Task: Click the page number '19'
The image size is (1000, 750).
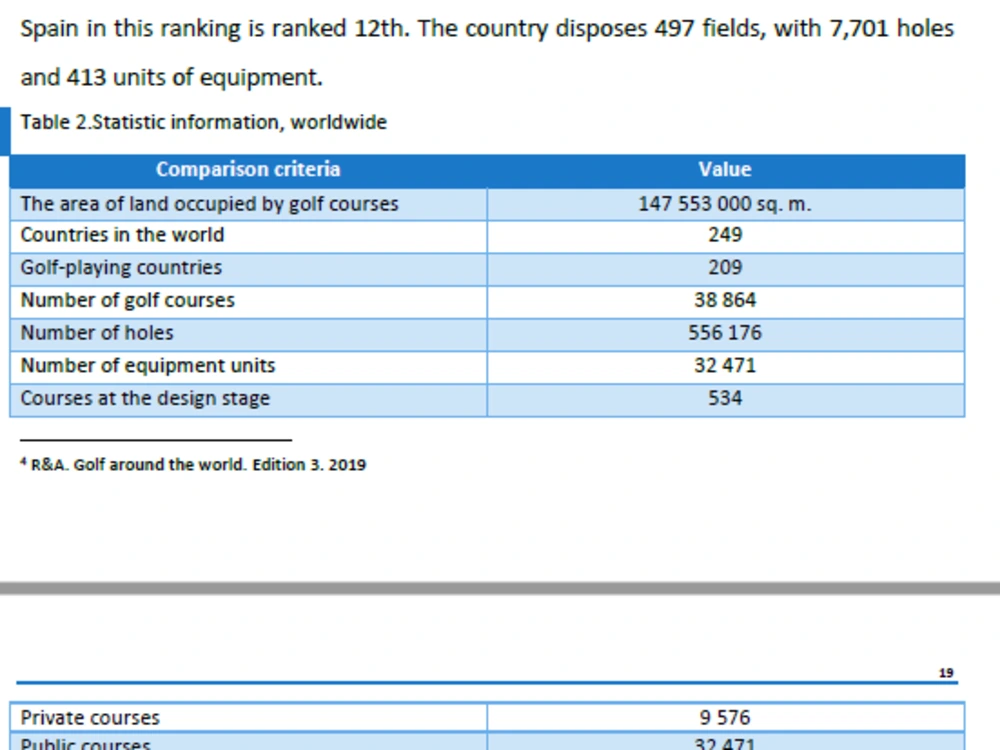Action: coord(946,673)
